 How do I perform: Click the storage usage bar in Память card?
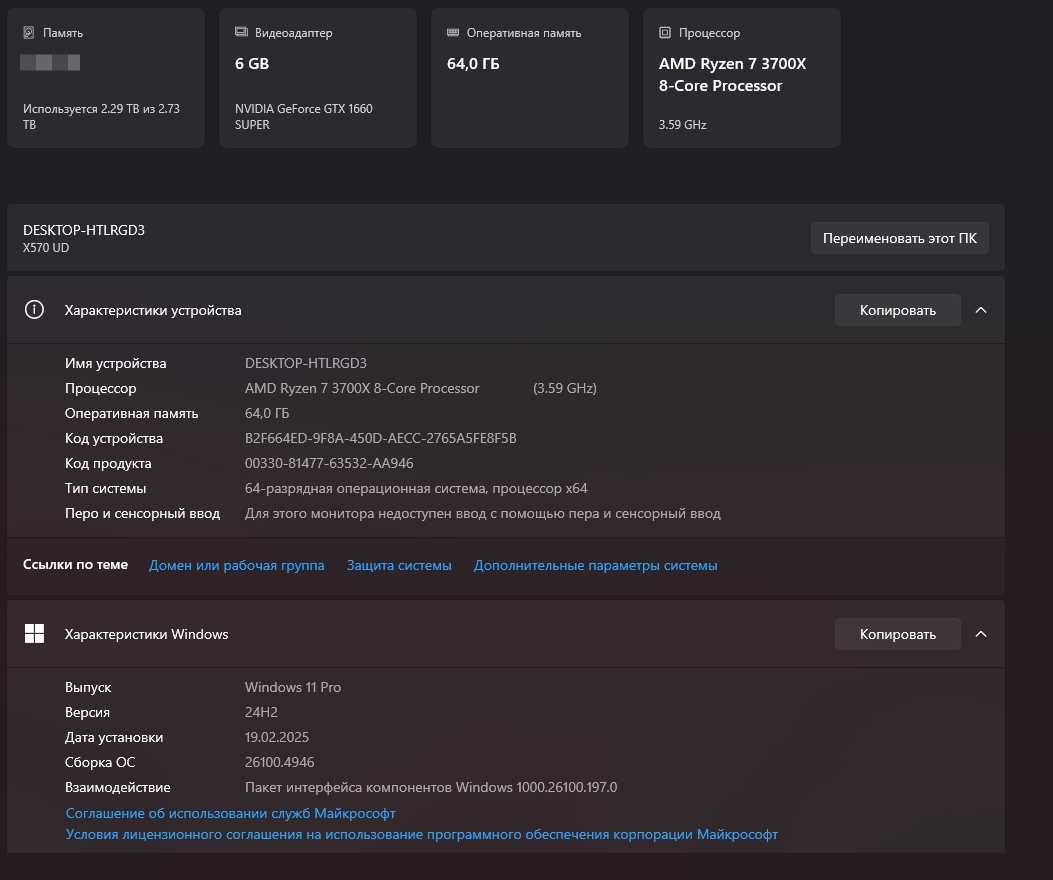50,62
